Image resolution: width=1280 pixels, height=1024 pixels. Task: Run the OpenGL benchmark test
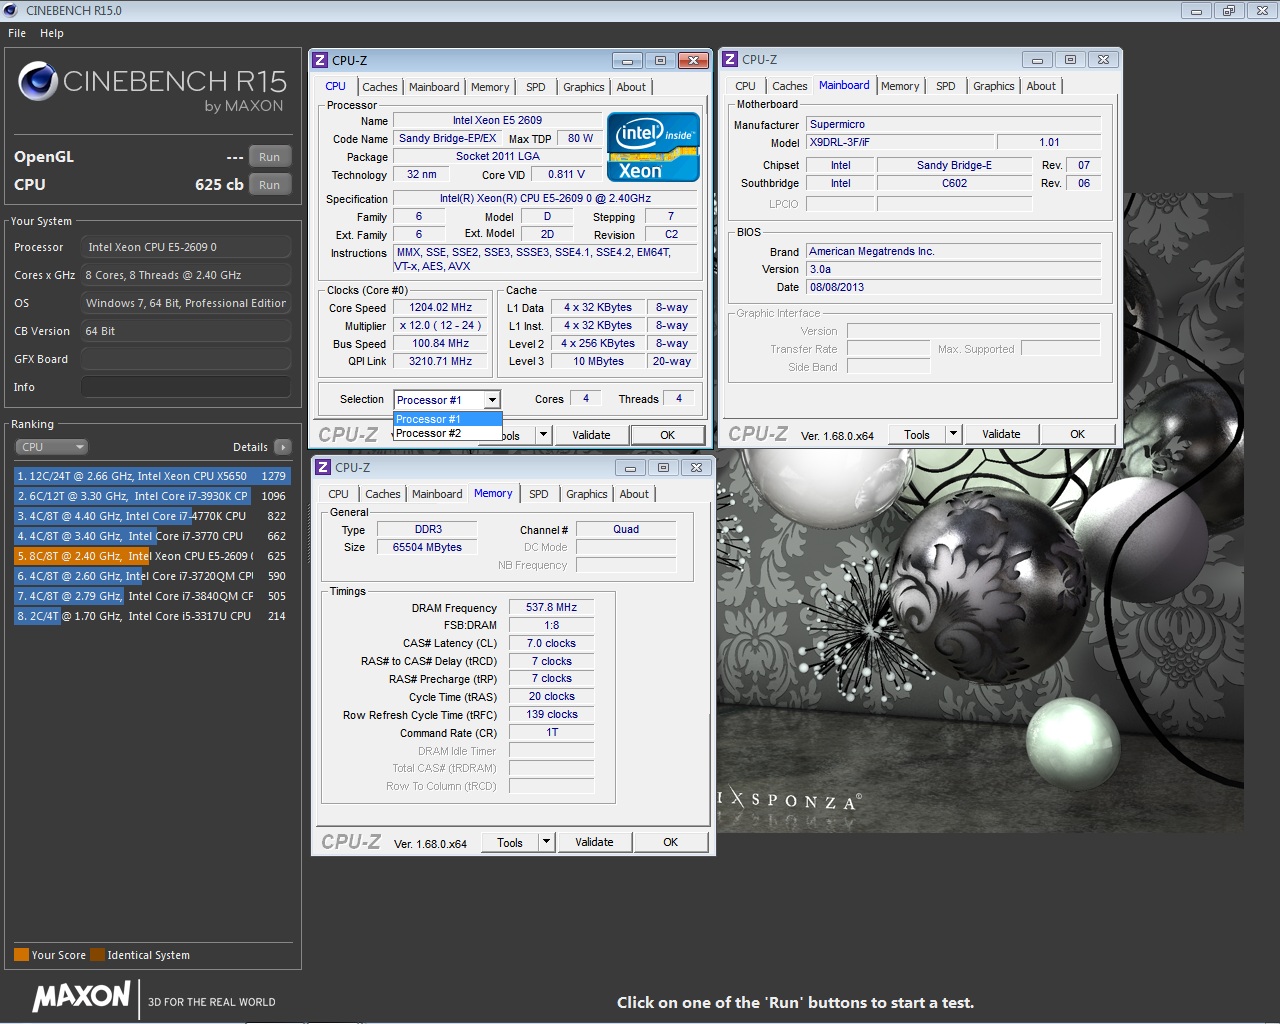click(x=270, y=157)
